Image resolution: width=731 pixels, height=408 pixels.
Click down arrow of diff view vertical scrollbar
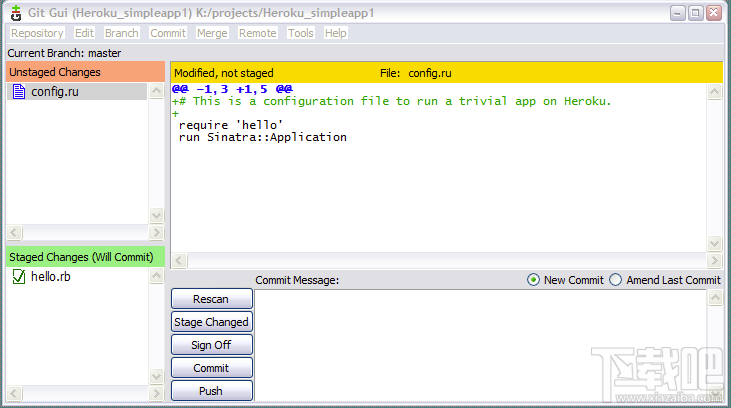(715, 243)
